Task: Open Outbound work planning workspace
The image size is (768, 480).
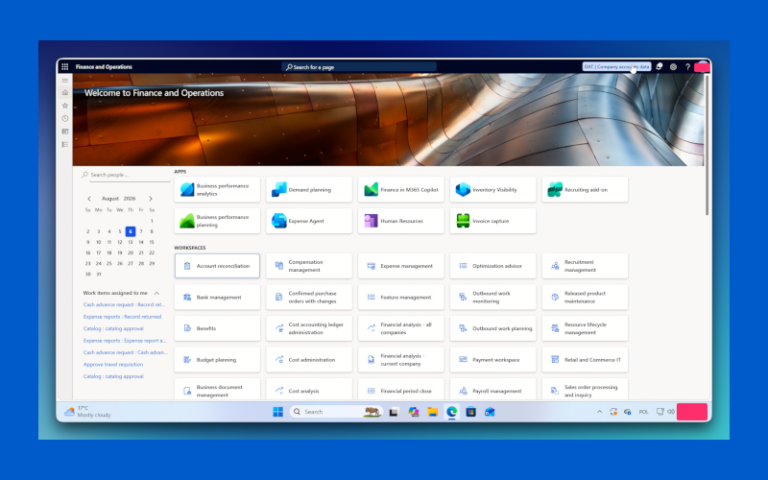Action: click(493, 329)
